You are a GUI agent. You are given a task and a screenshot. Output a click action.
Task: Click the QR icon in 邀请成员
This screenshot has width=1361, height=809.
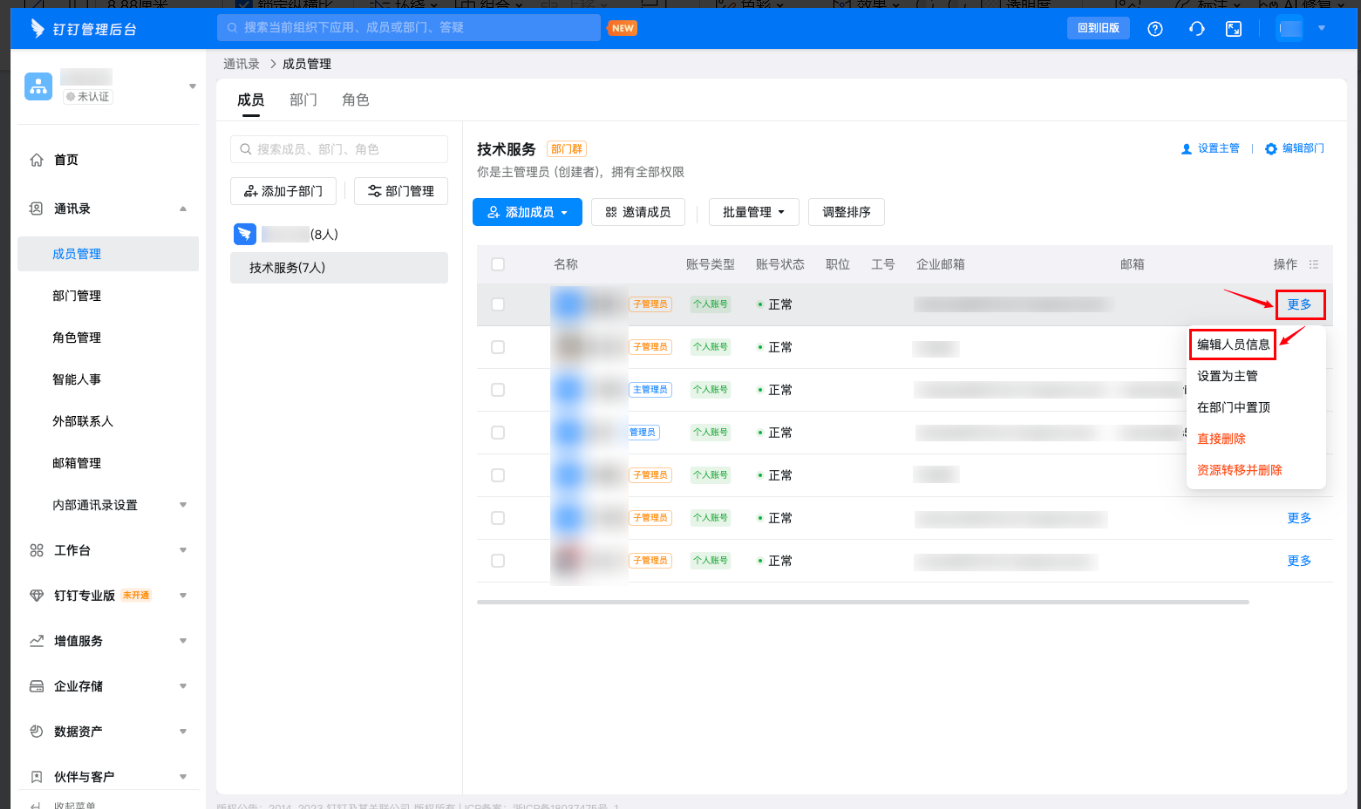tap(611, 212)
